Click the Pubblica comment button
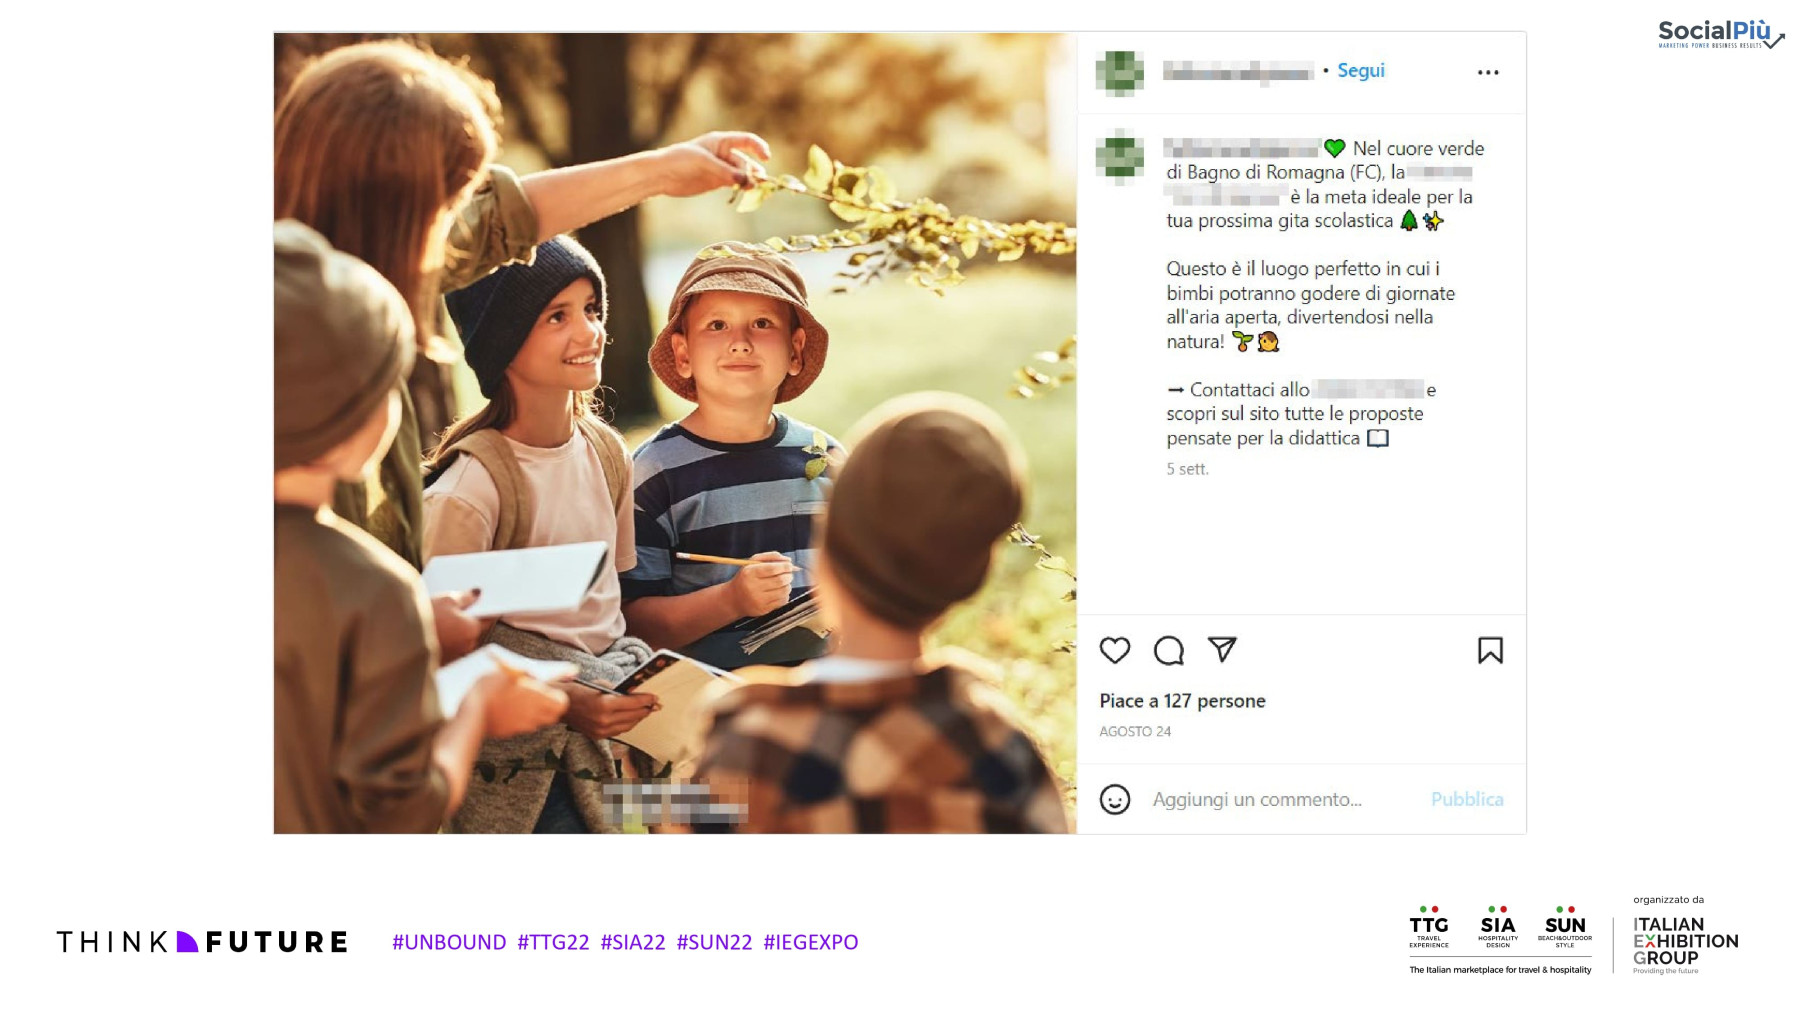This screenshot has width=1800, height=1012. pos(1467,799)
